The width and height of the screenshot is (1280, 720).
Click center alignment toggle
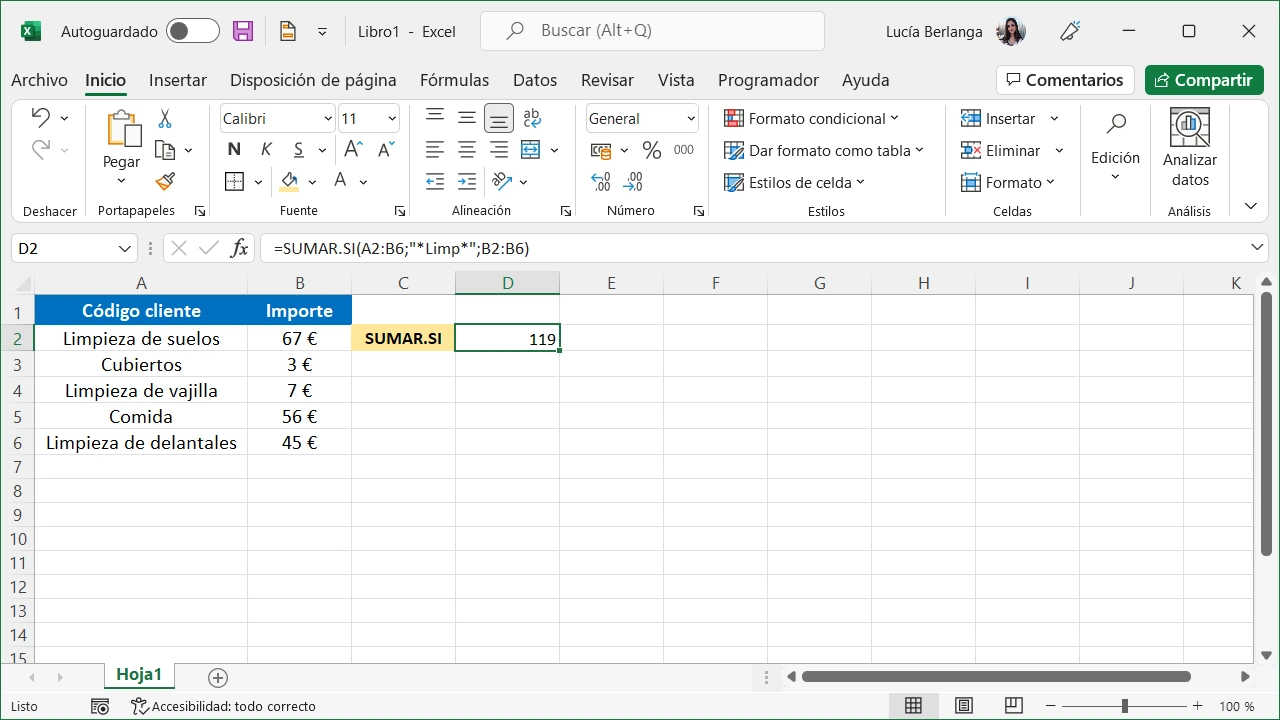tap(466, 149)
